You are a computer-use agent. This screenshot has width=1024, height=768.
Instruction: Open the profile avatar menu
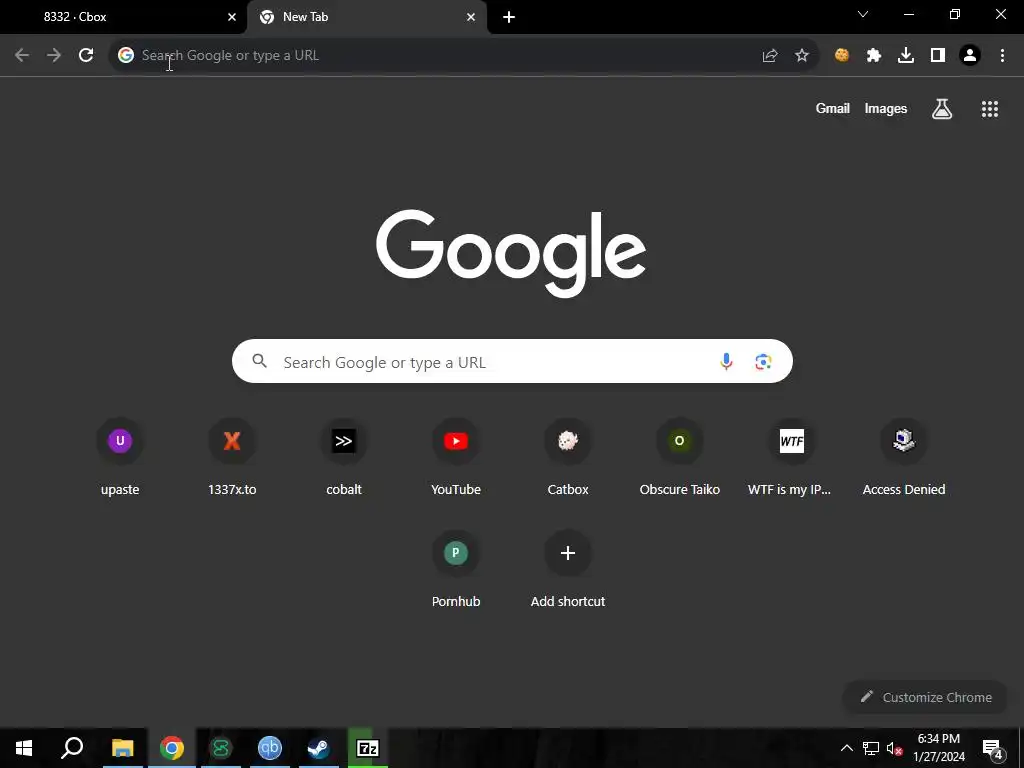[x=970, y=56]
